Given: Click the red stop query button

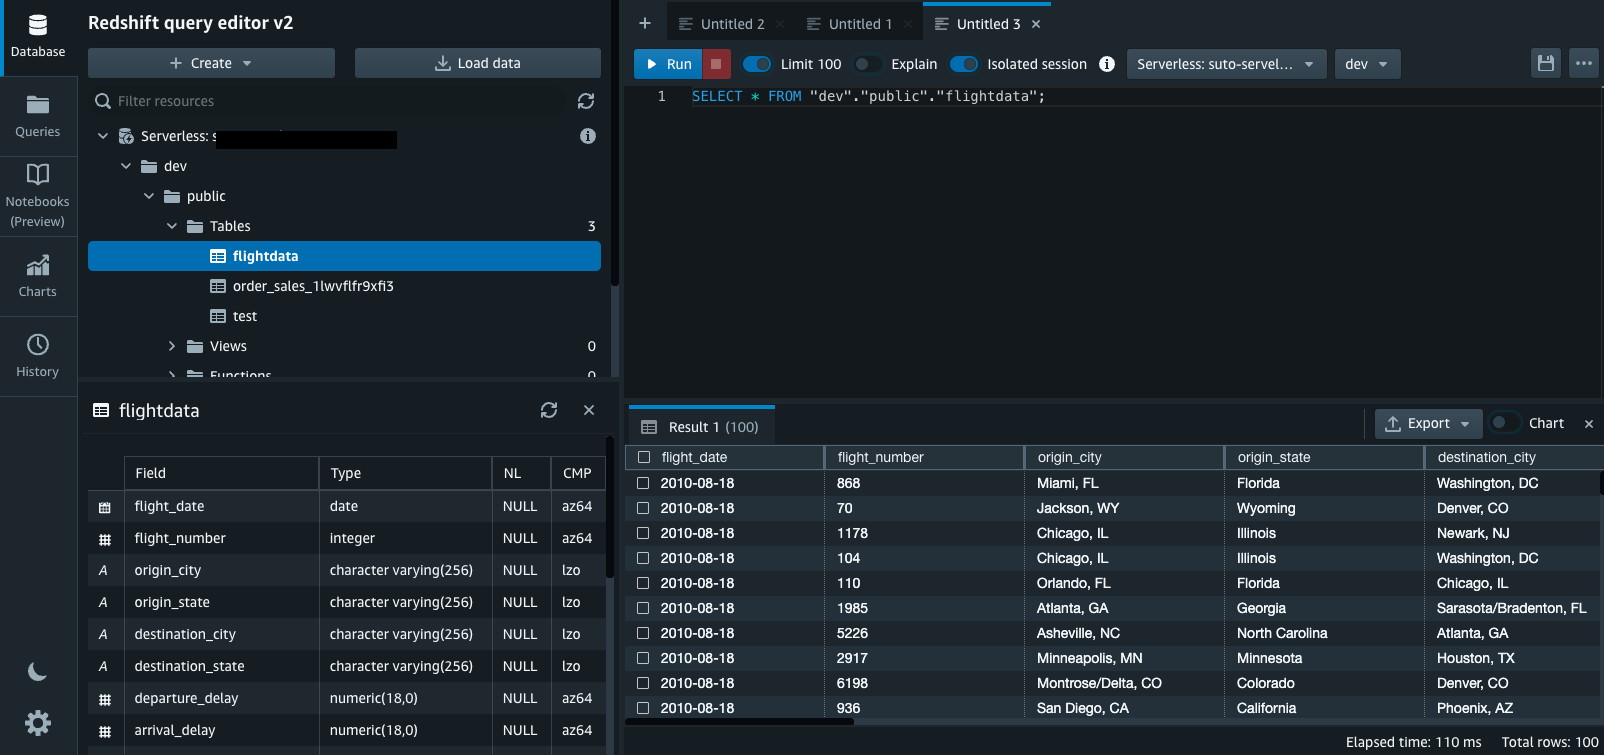Looking at the screenshot, I should point(715,64).
